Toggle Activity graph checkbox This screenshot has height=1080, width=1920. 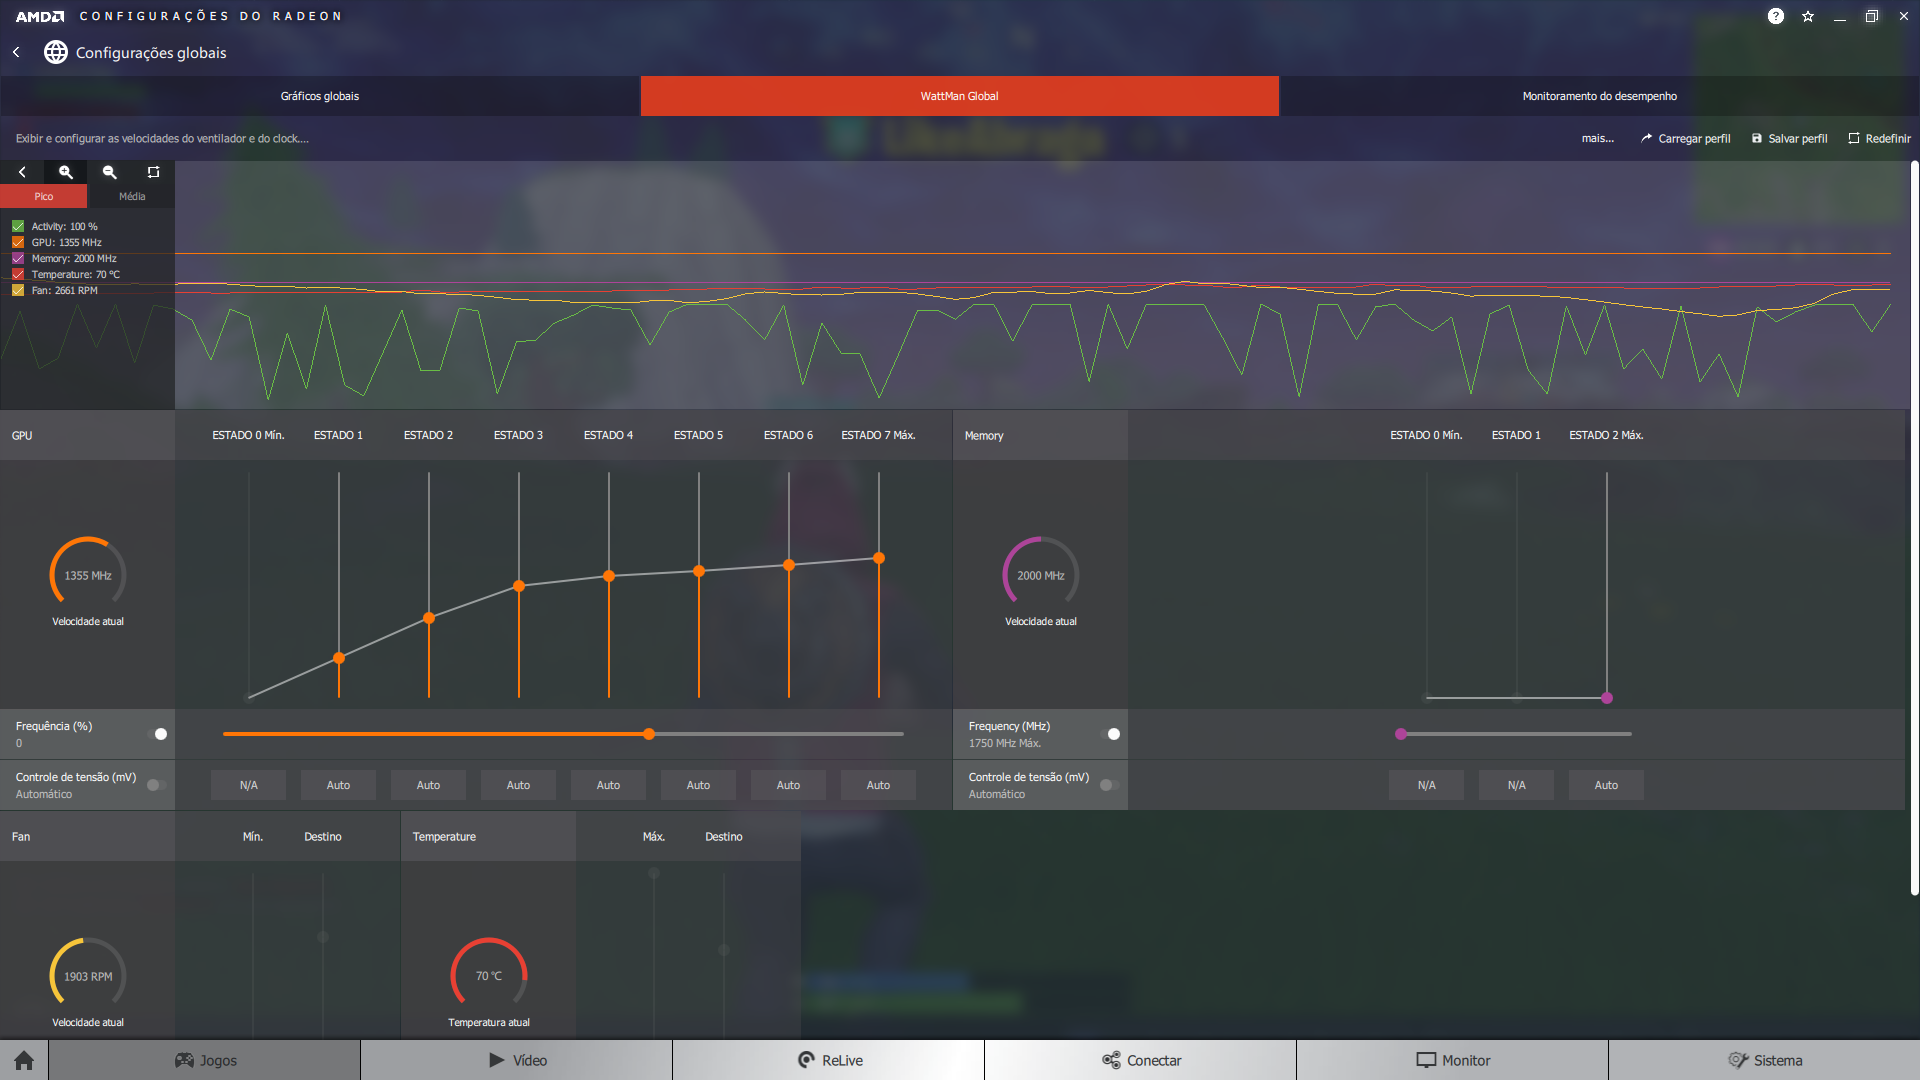point(18,227)
